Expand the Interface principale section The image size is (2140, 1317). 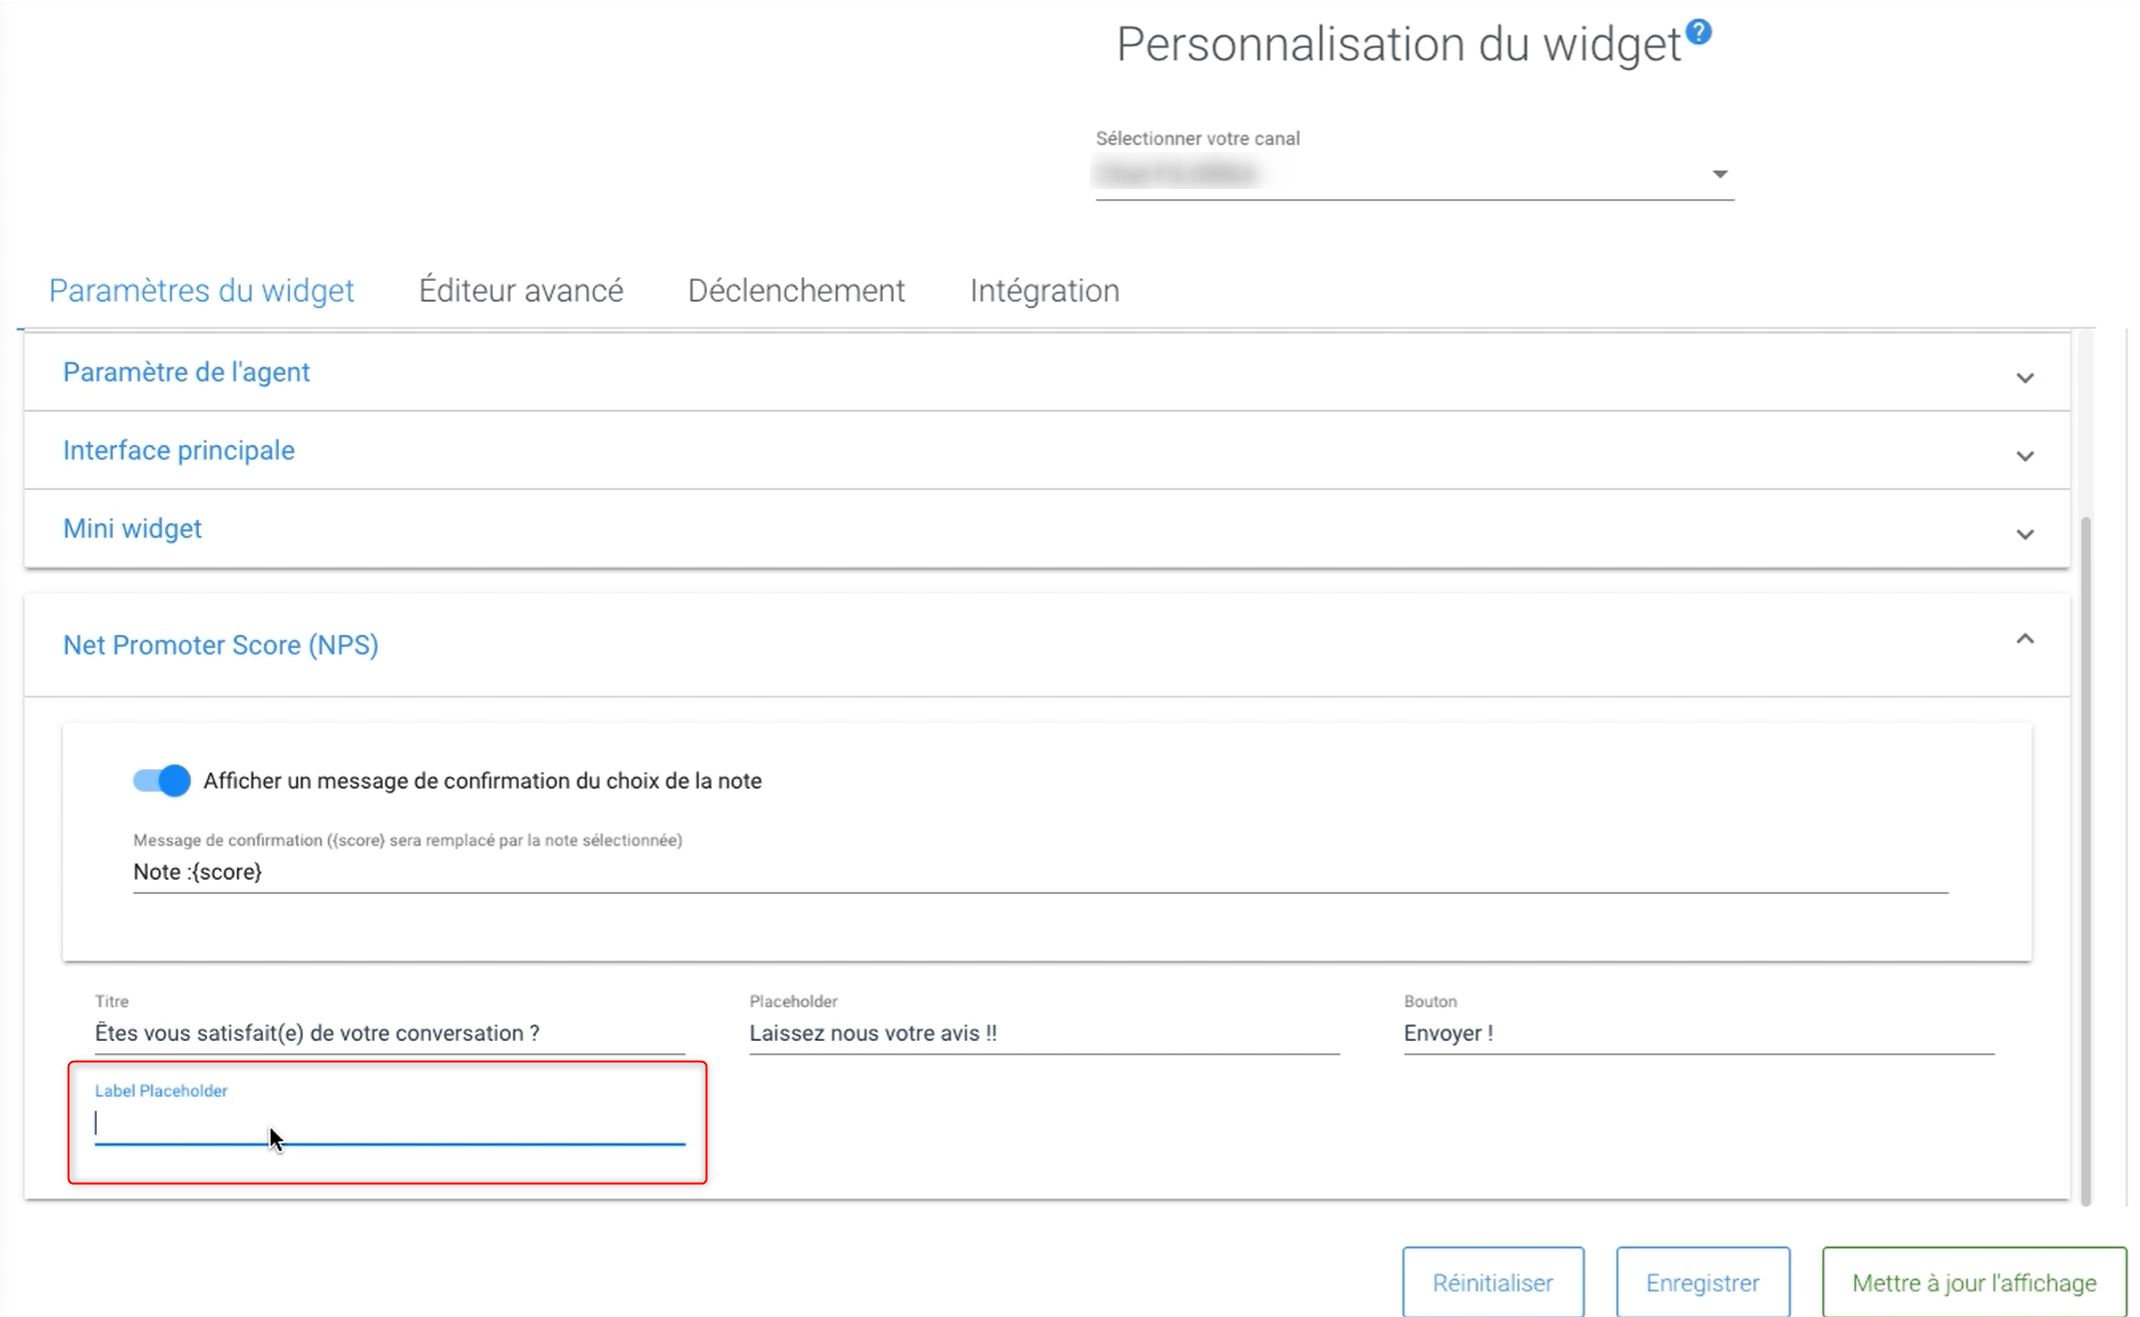[x=2024, y=455]
